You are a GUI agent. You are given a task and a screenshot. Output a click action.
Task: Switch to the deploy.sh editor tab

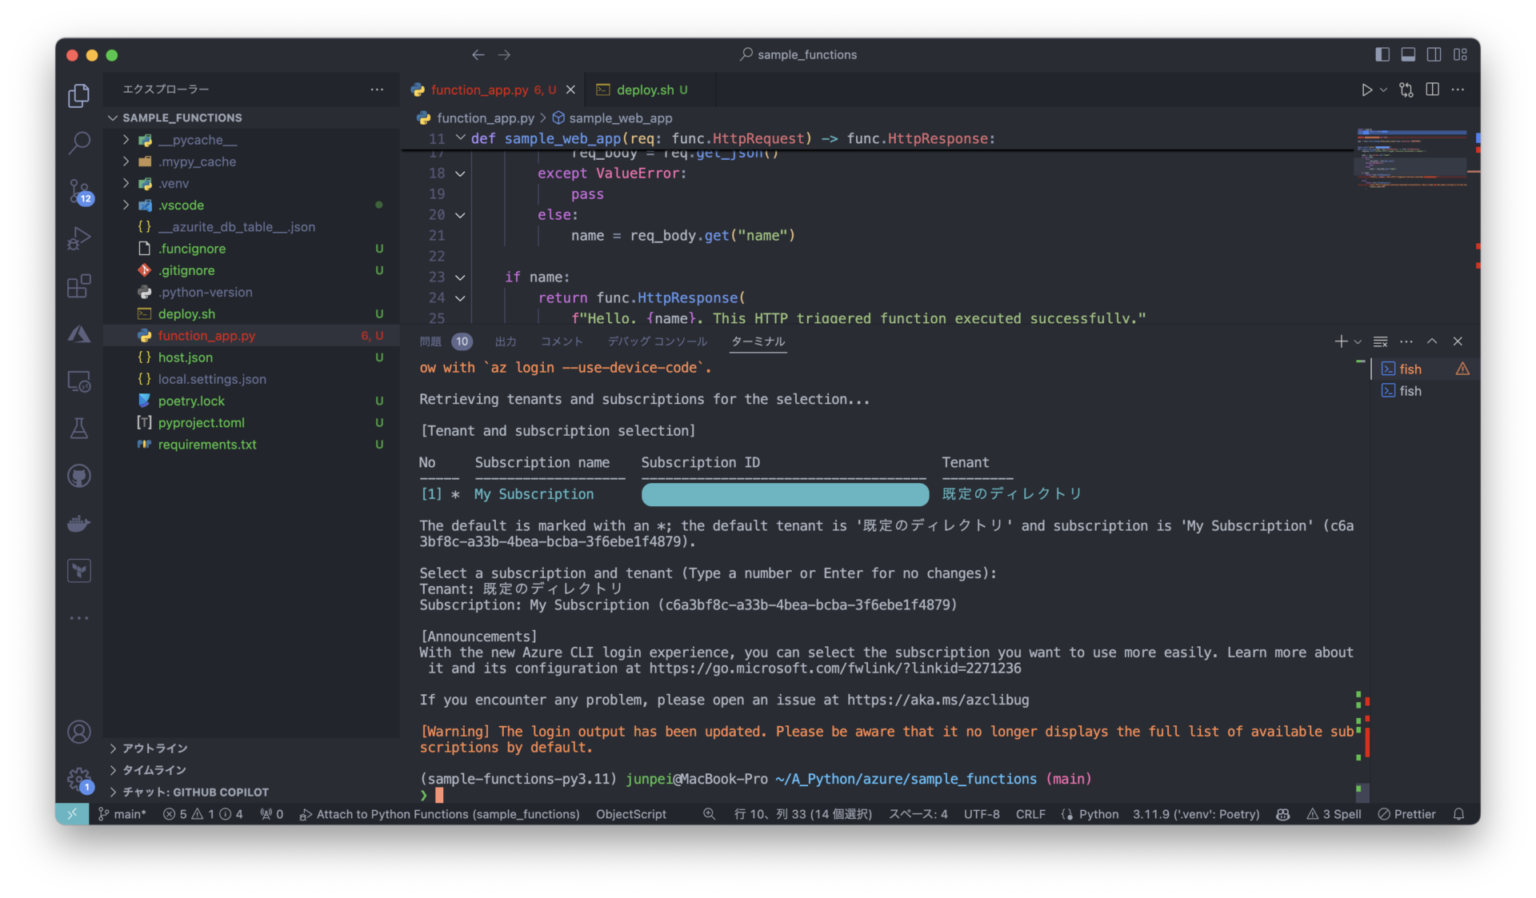[x=645, y=90]
